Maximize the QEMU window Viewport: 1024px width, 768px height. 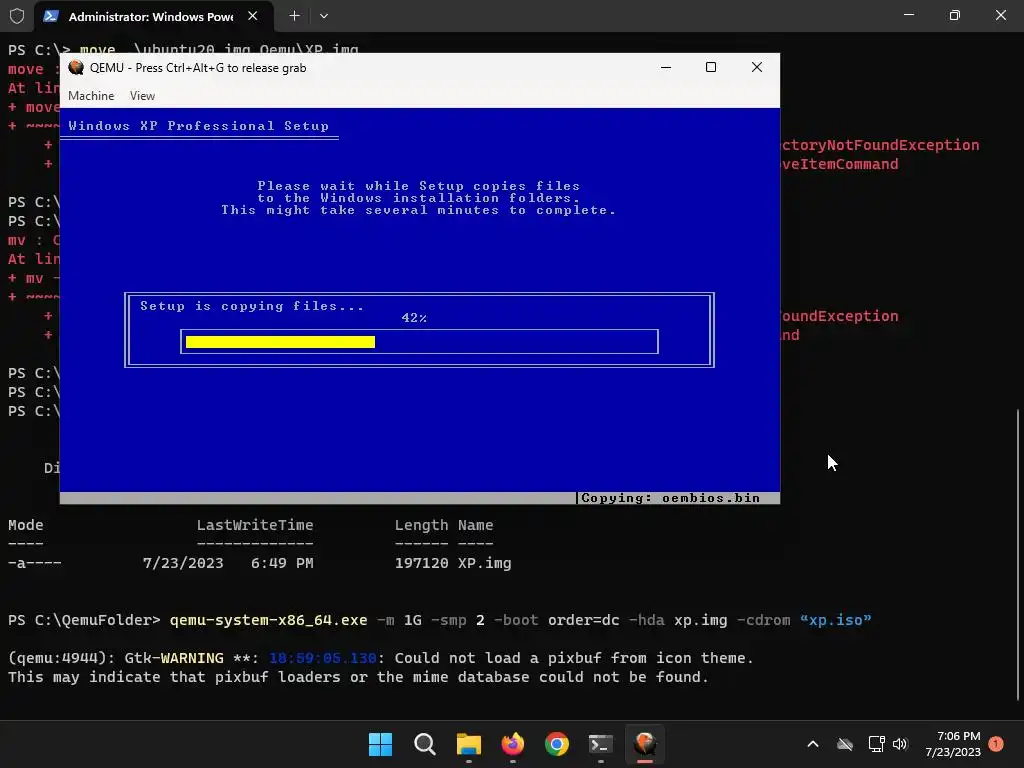pyautogui.click(x=711, y=67)
